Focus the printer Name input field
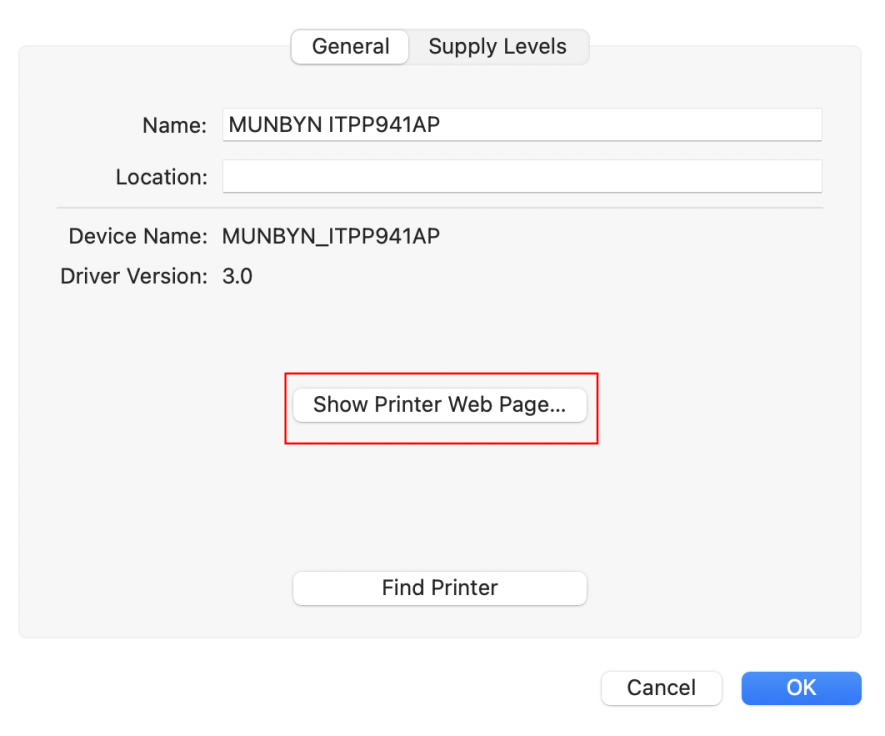 point(522,125)
